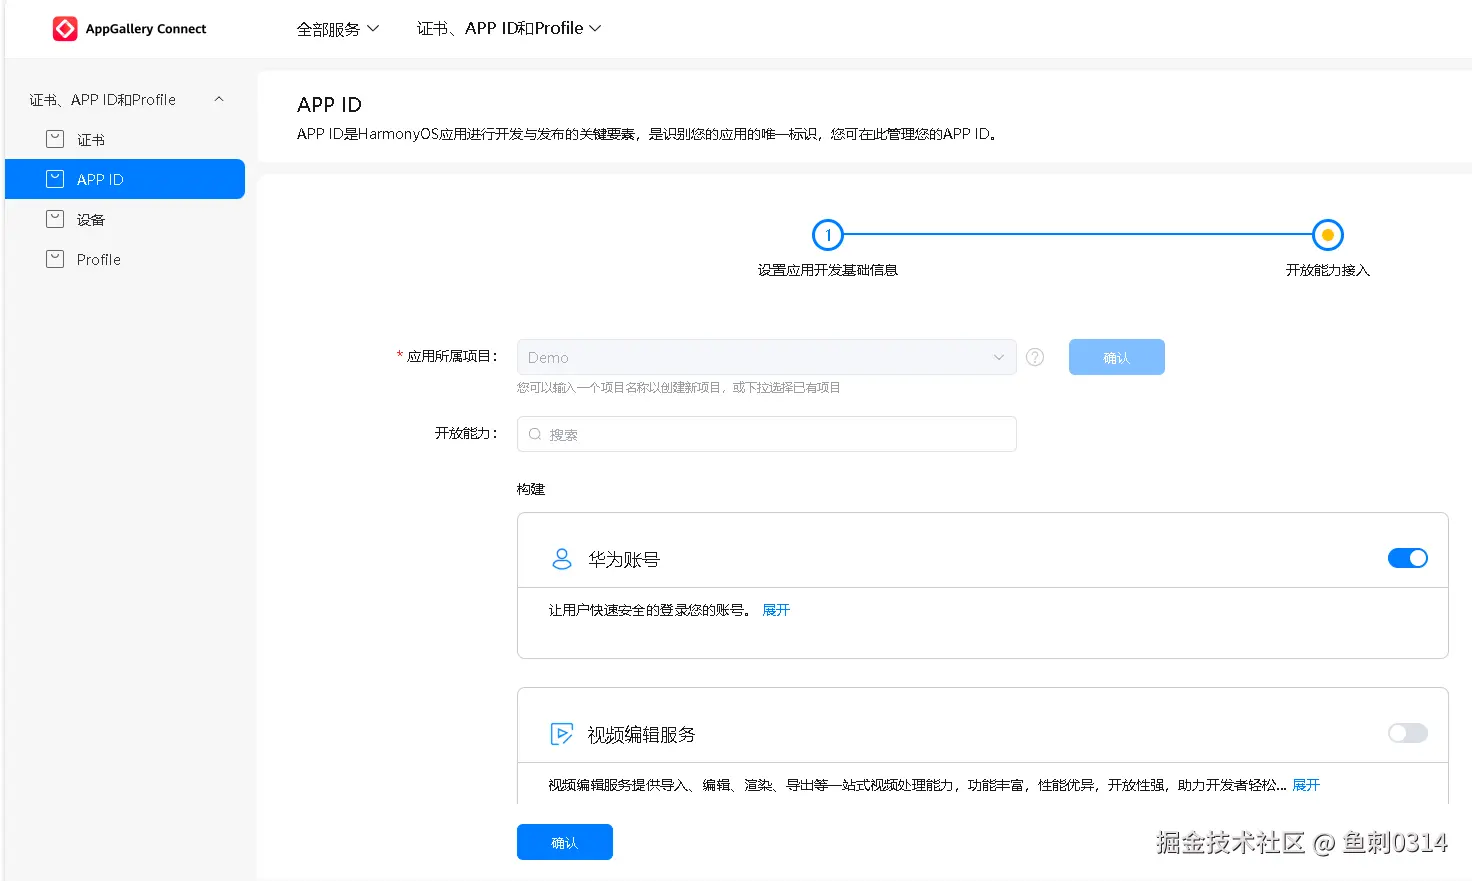Viewport: 1472px width, 881px height.
Task: Collapse the 证书、APP ID和Profile sidebar group
Action: coord(219,99)
